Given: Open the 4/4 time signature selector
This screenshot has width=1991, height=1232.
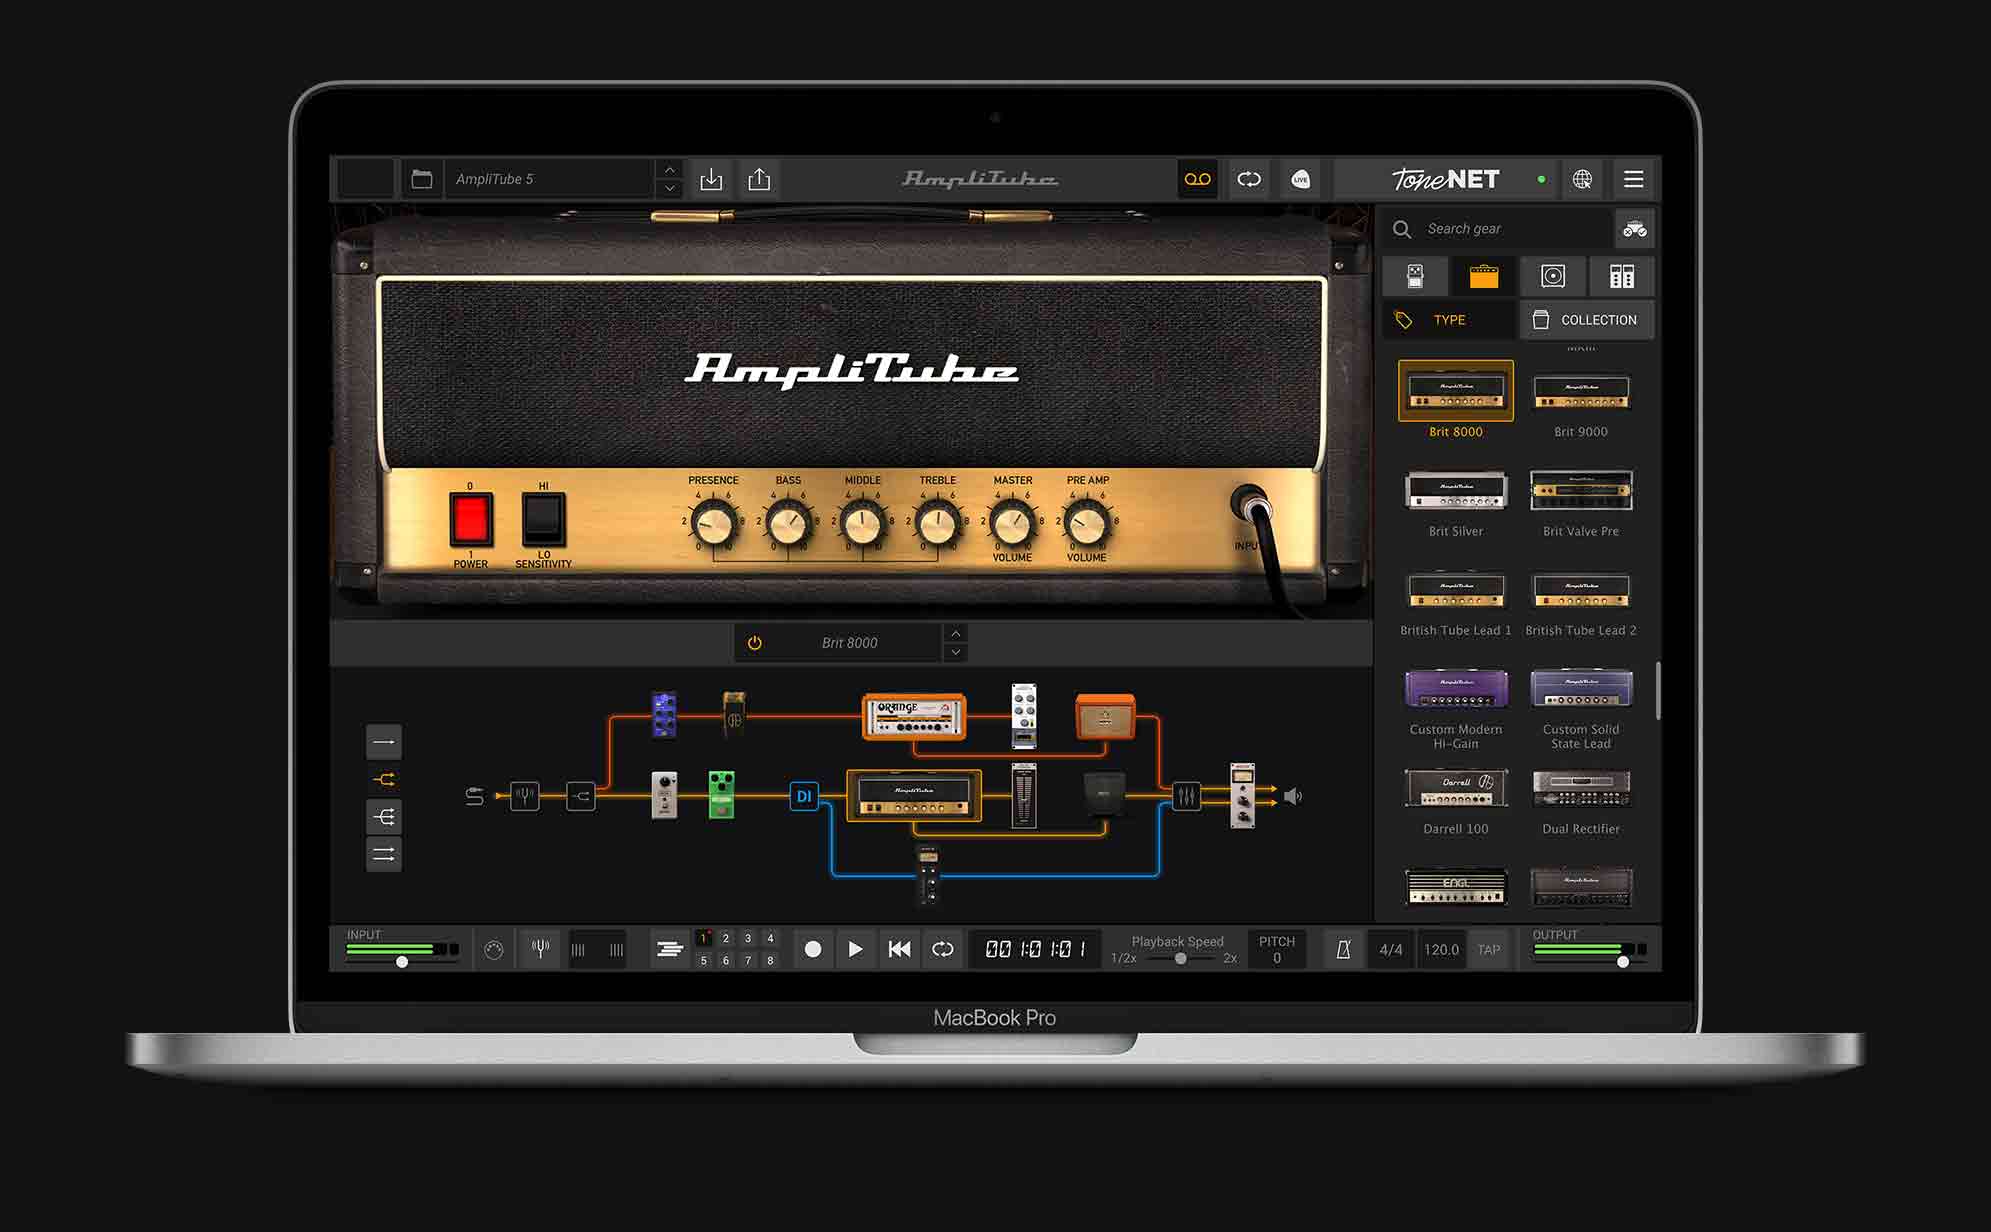Looking at the screenshot, I should click(x=1391, y=949).
